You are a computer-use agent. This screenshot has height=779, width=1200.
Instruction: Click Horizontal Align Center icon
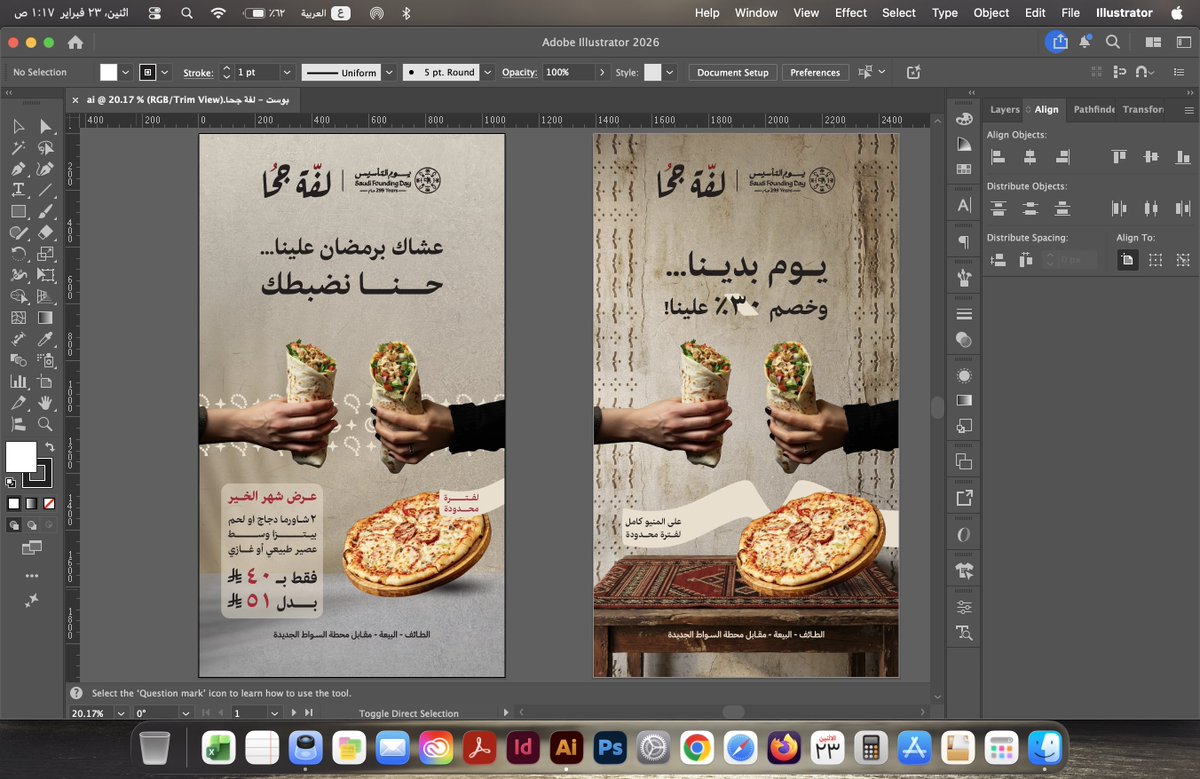(1029, 156)
